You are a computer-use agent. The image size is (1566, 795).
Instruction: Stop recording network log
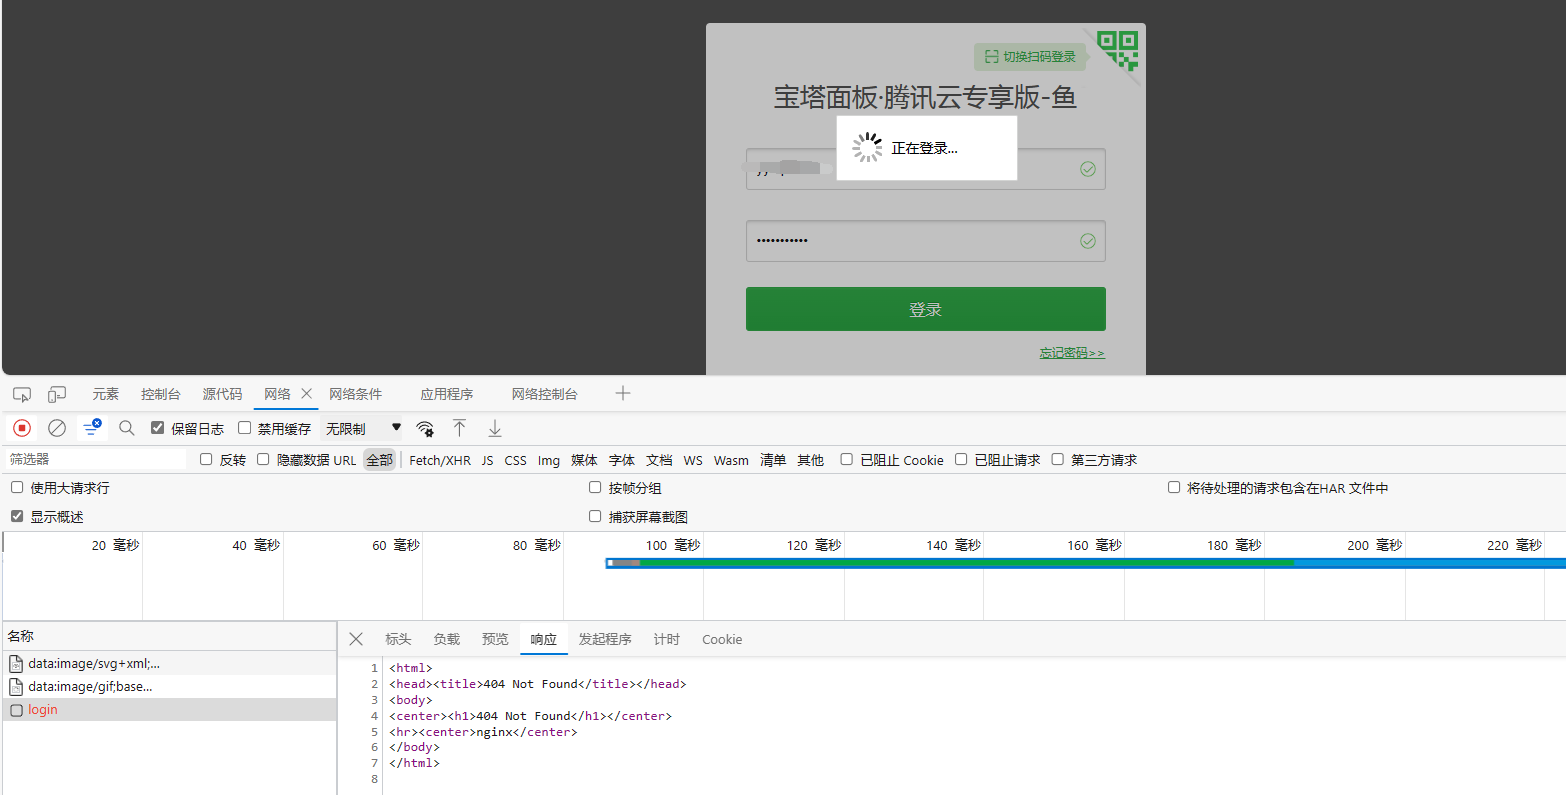(x=22, y=428)
